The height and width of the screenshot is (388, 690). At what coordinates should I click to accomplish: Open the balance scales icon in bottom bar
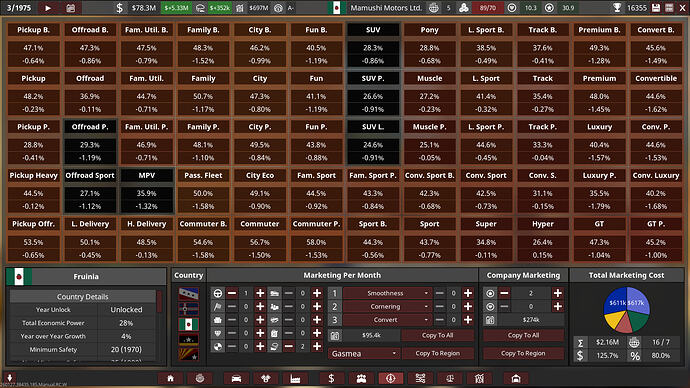tap(450, 378)
